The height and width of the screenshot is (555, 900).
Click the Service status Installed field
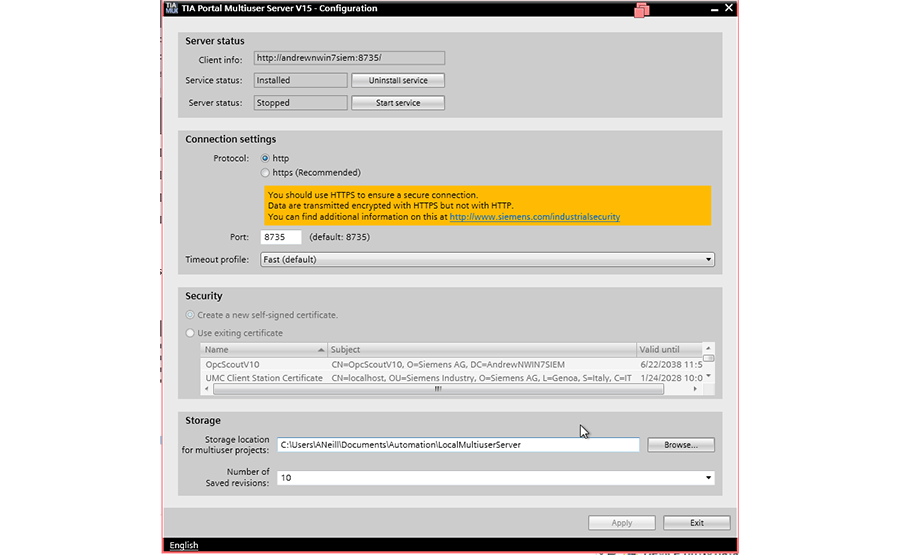[x=300, y=80]
